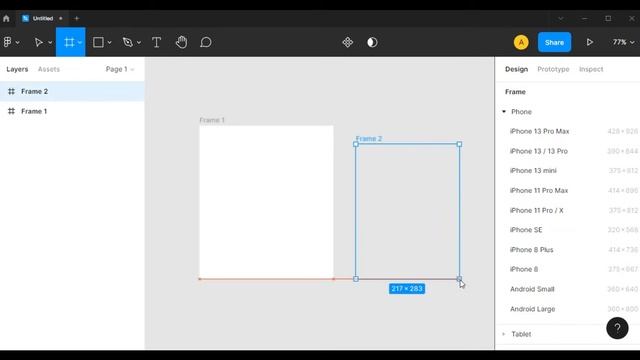Viewport: 640px width, 360px height.
Task: Click the Frame 1 canvas label
Action: pyautogui.click(x=212, y=120)
